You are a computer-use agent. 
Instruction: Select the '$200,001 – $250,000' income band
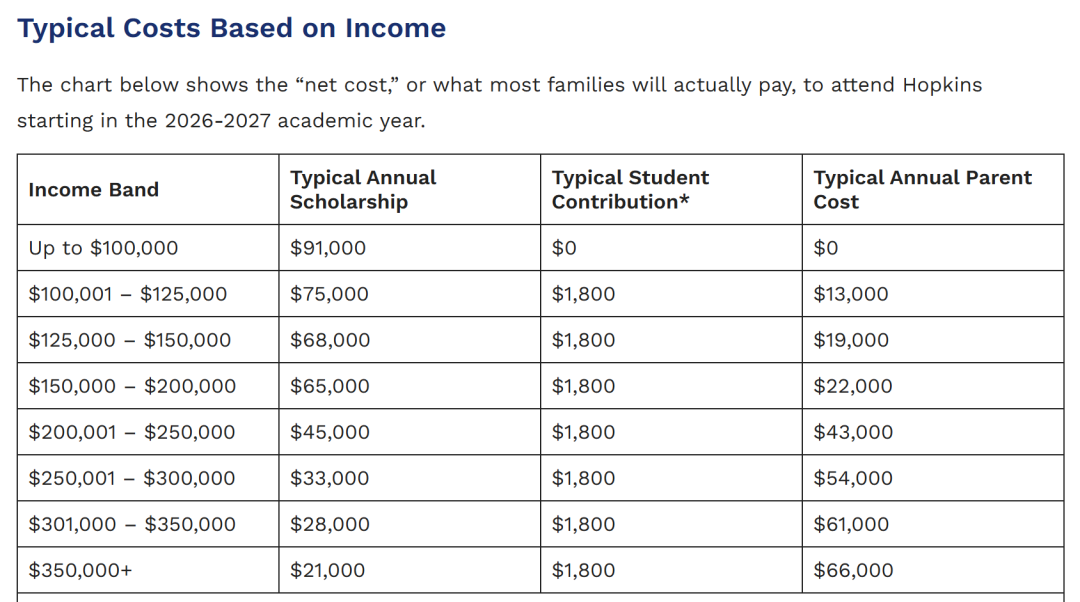pos(131,432)
